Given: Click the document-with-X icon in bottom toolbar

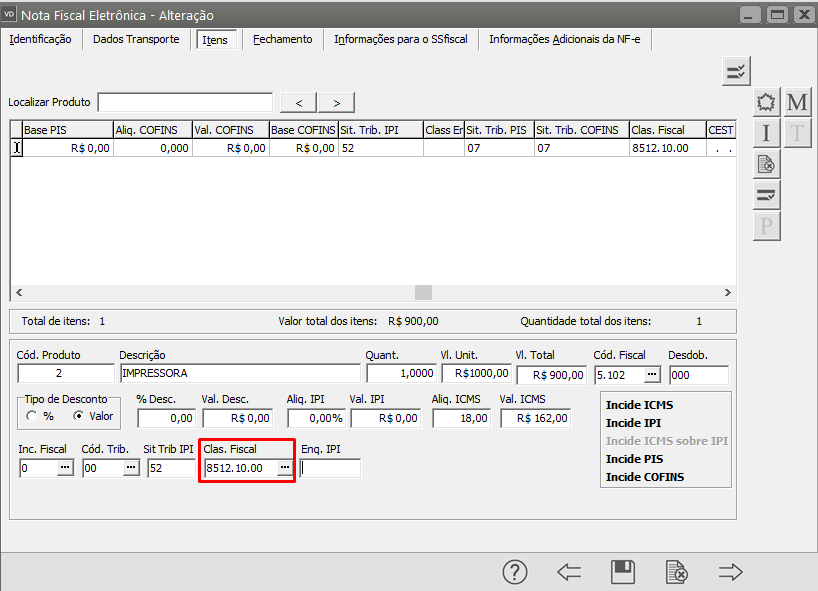Looking at the screenshot, I should coord(677,572).
